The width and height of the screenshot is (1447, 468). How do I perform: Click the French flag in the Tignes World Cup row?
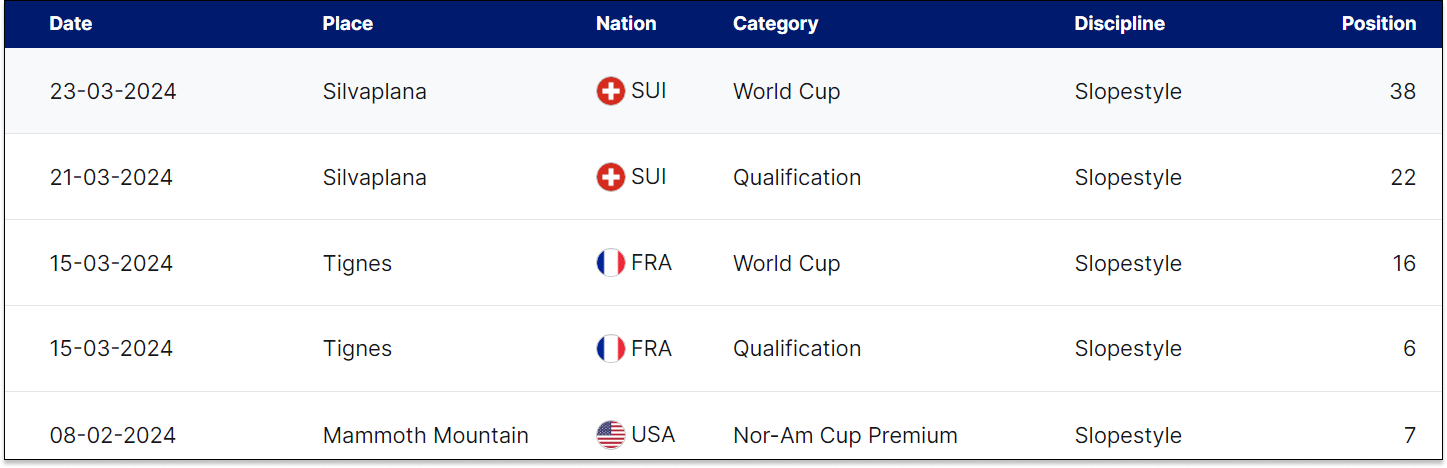pyautogui.click(x=610, y=264)
